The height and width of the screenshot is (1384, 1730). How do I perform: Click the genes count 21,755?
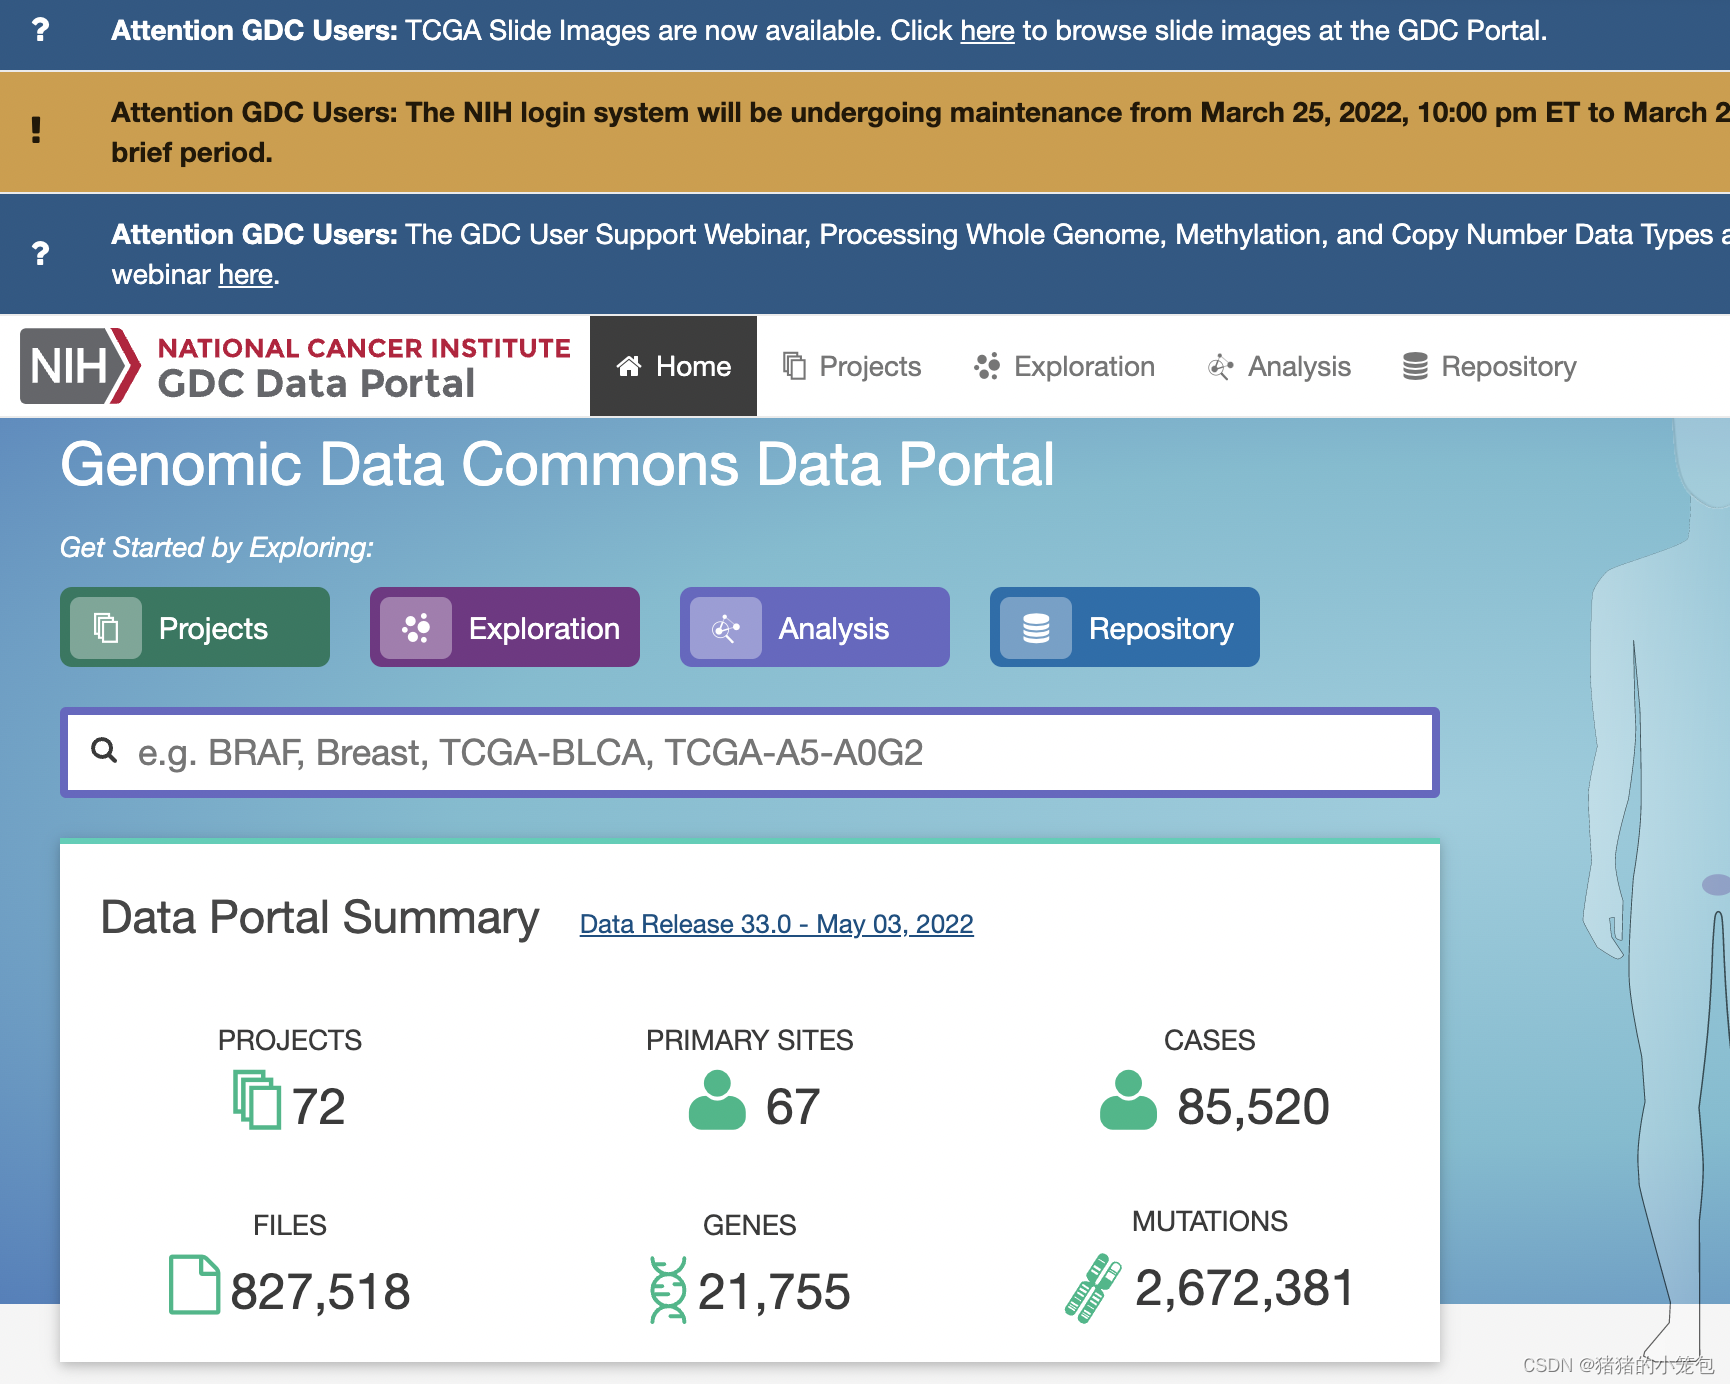point(774,1292)
